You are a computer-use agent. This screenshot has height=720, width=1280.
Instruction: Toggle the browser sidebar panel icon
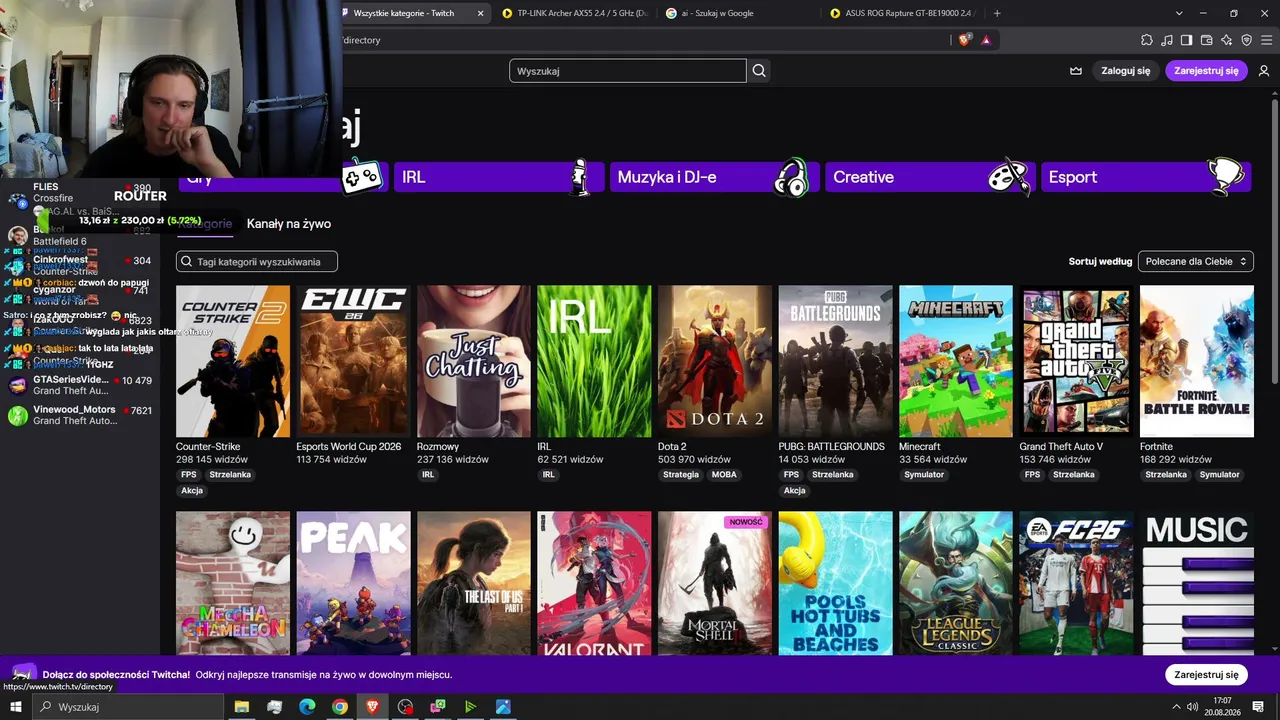[1186, 40]
